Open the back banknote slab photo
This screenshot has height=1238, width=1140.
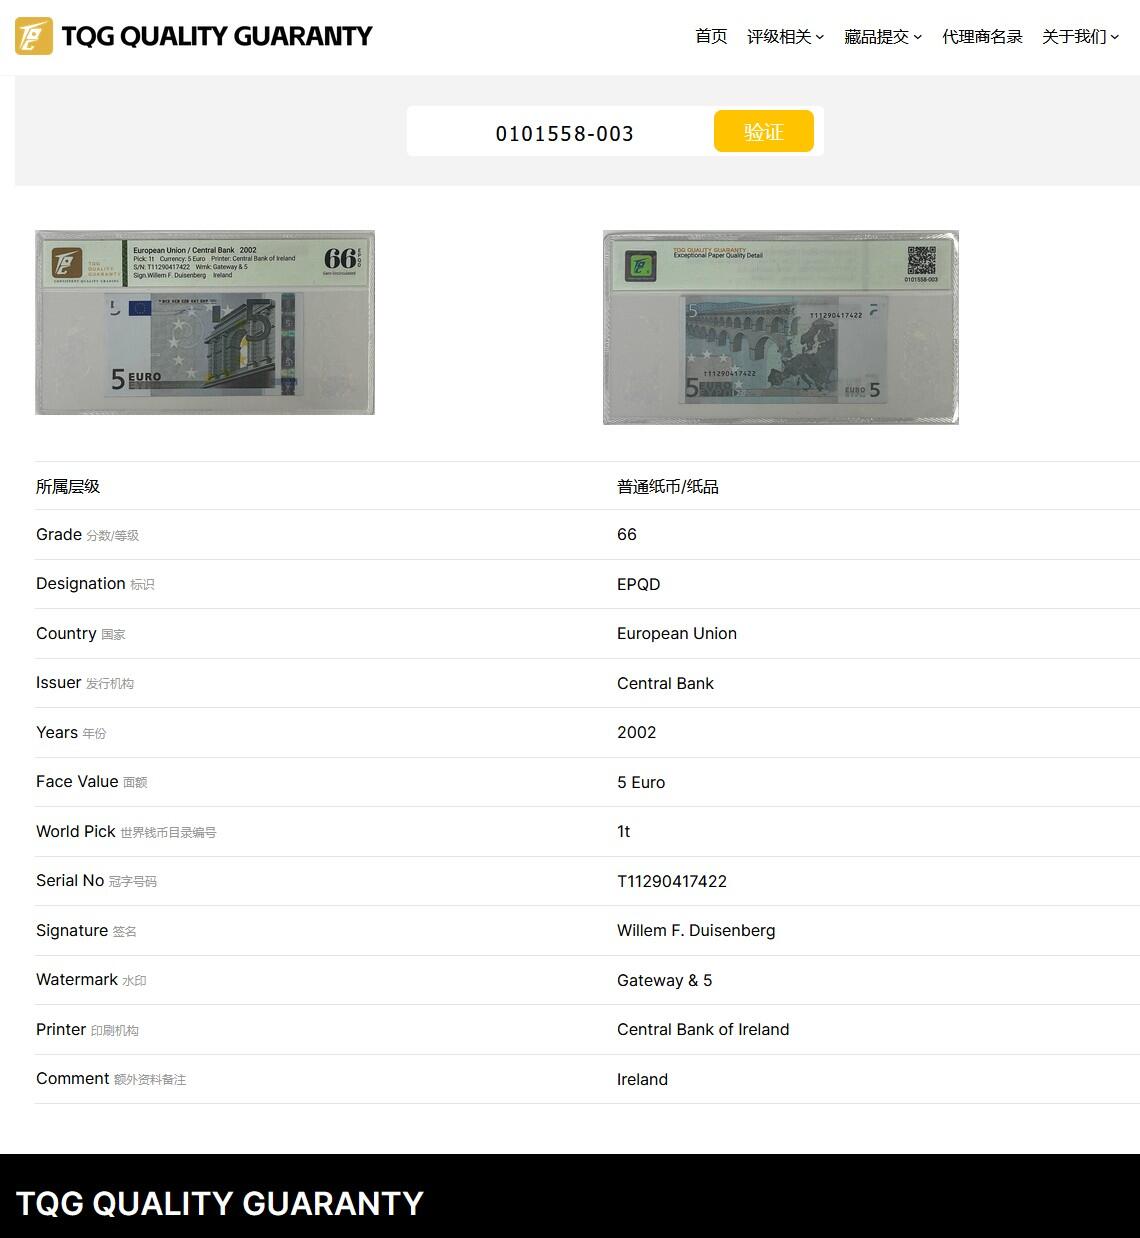pos(781,327)
